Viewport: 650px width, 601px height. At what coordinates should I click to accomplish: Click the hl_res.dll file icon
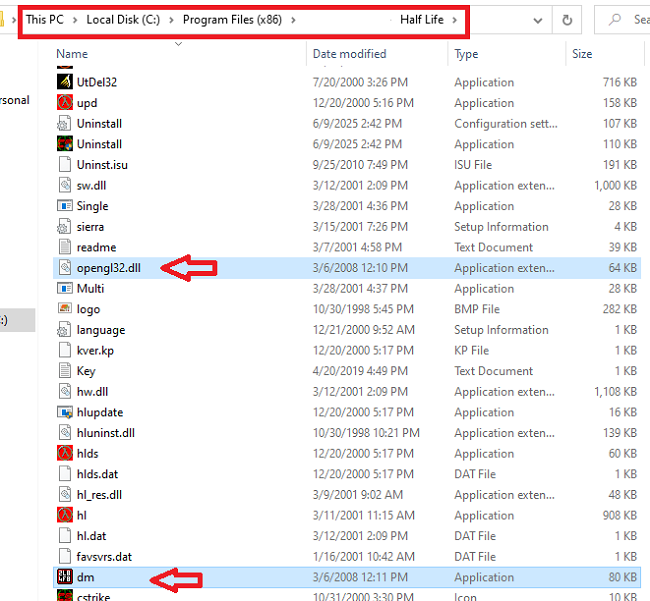(65, 495)
